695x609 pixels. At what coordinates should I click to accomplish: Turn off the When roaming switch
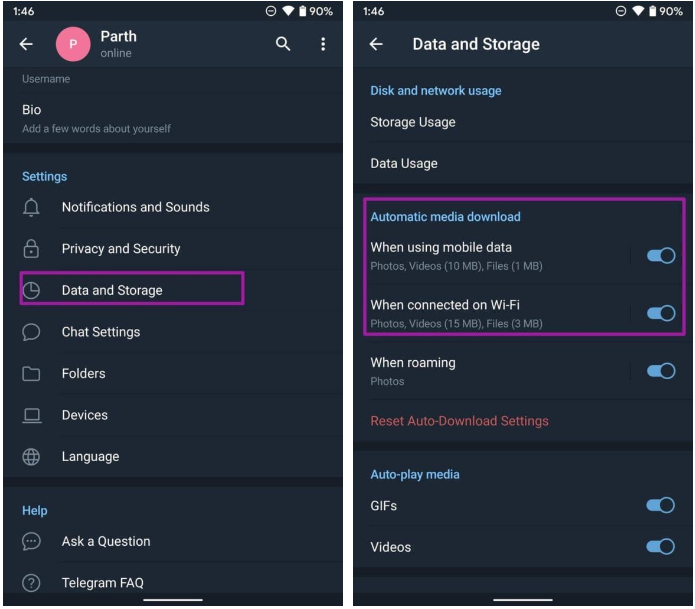pyautogui.click(x=661, y=371)
